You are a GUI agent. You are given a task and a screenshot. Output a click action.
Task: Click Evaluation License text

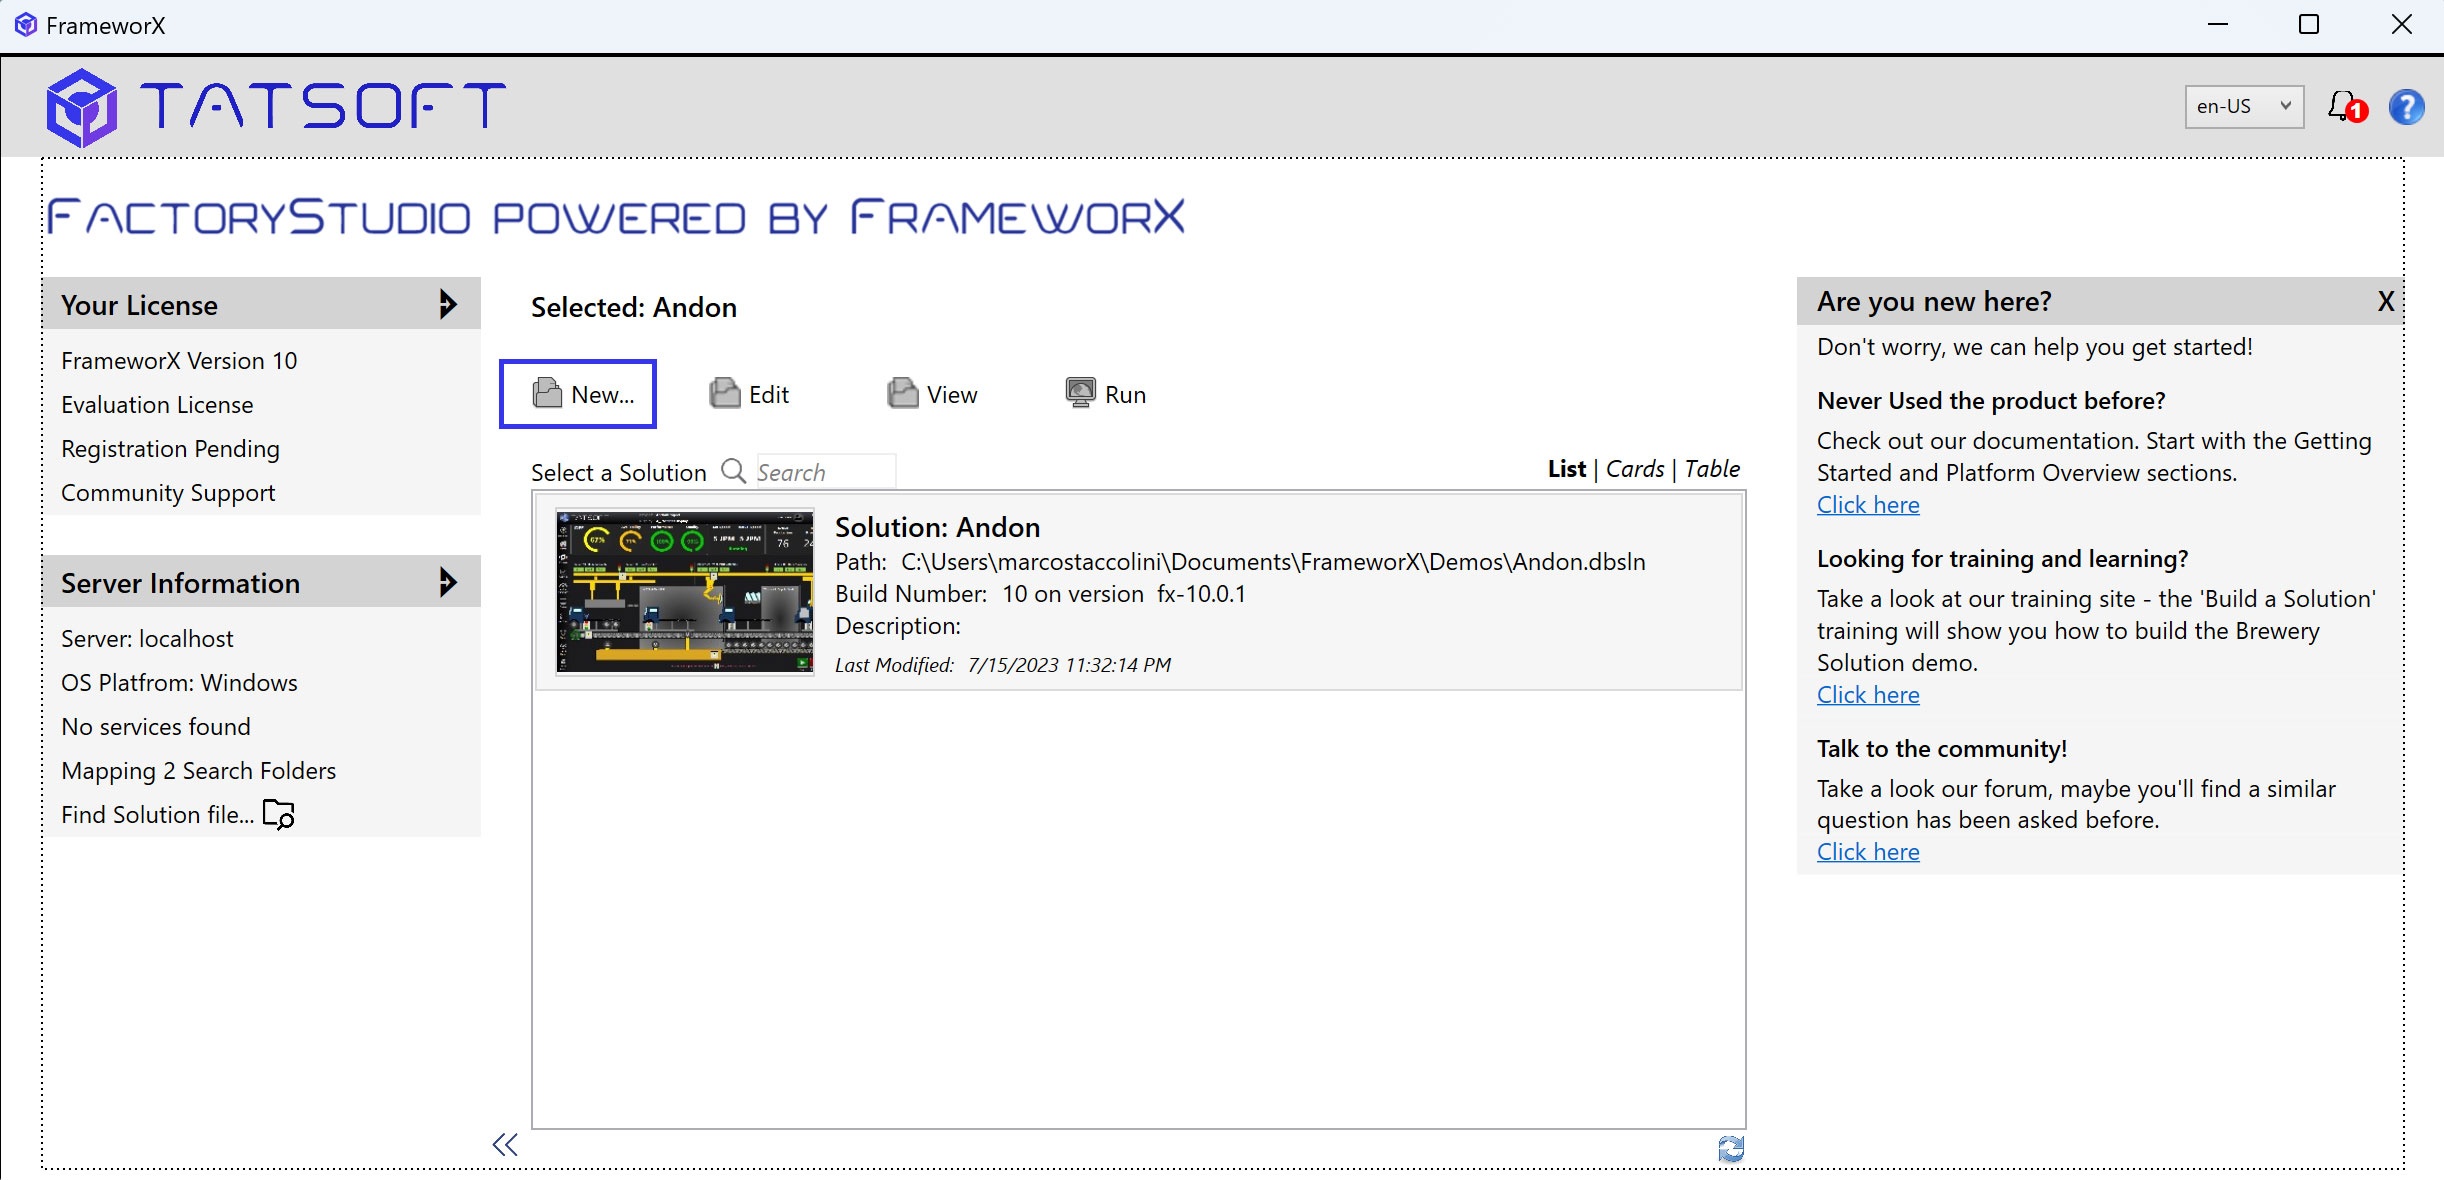[157, 405]
